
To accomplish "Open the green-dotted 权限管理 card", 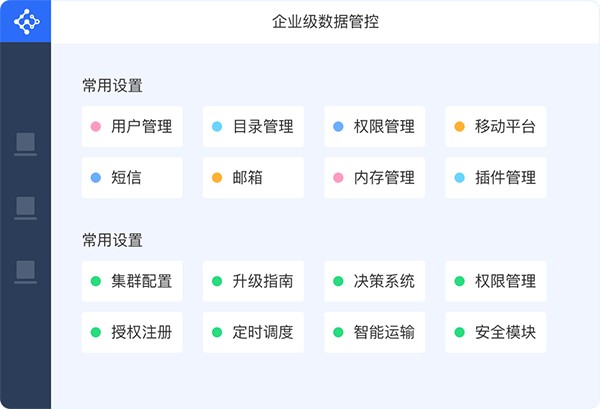I will click(495, 281).
